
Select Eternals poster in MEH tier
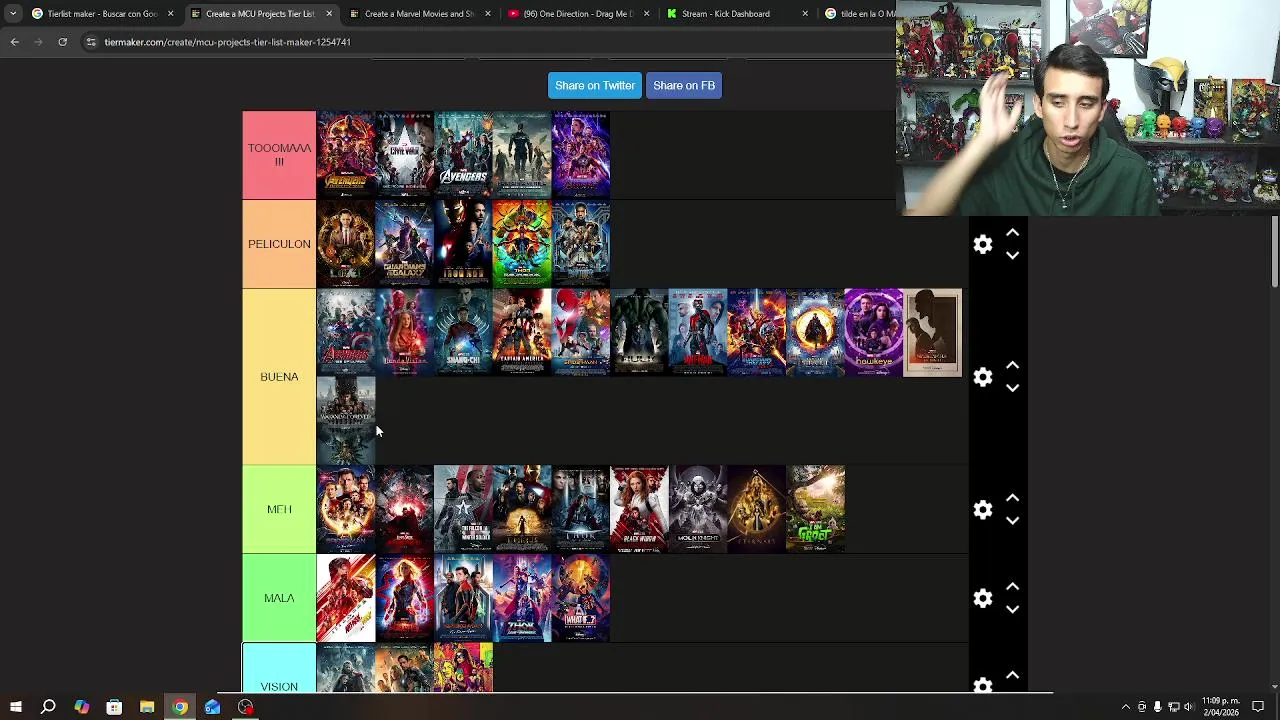(757, 510)
